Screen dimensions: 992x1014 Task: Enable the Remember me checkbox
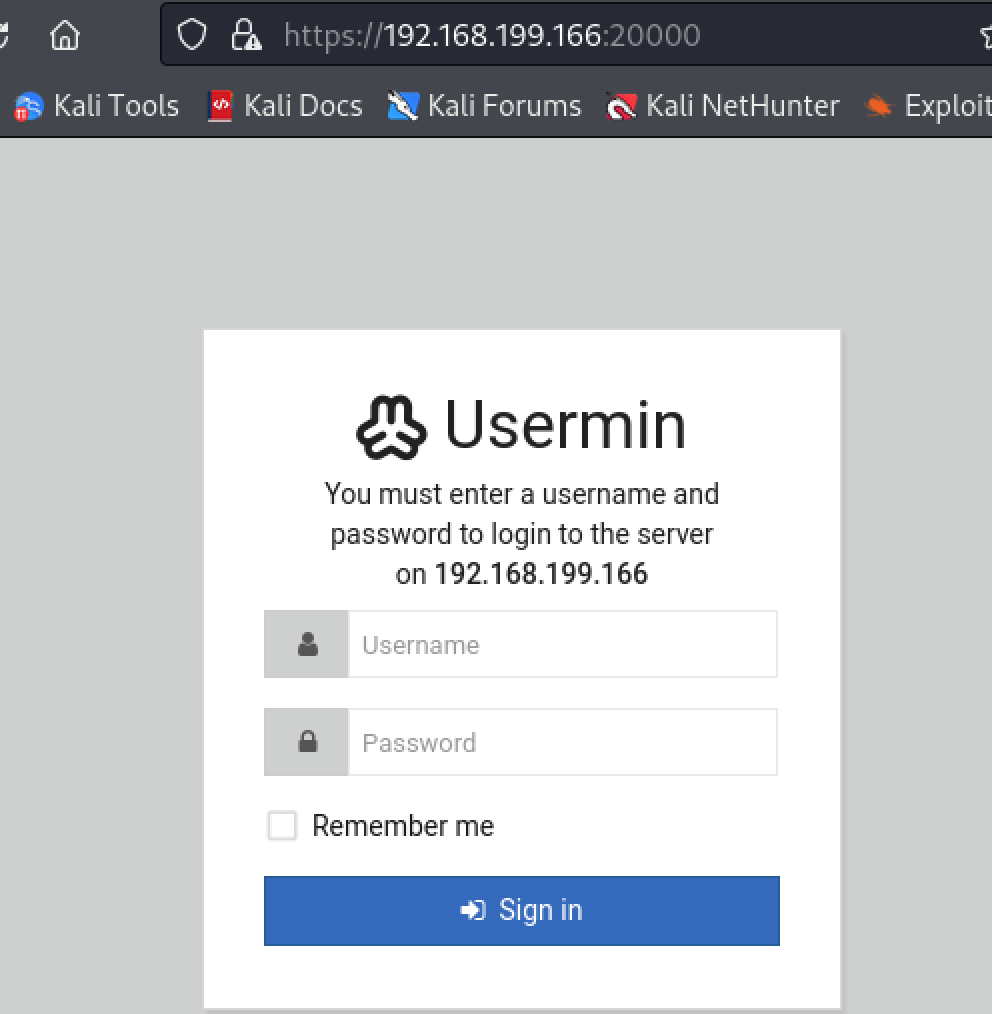[x=282, y=826]
